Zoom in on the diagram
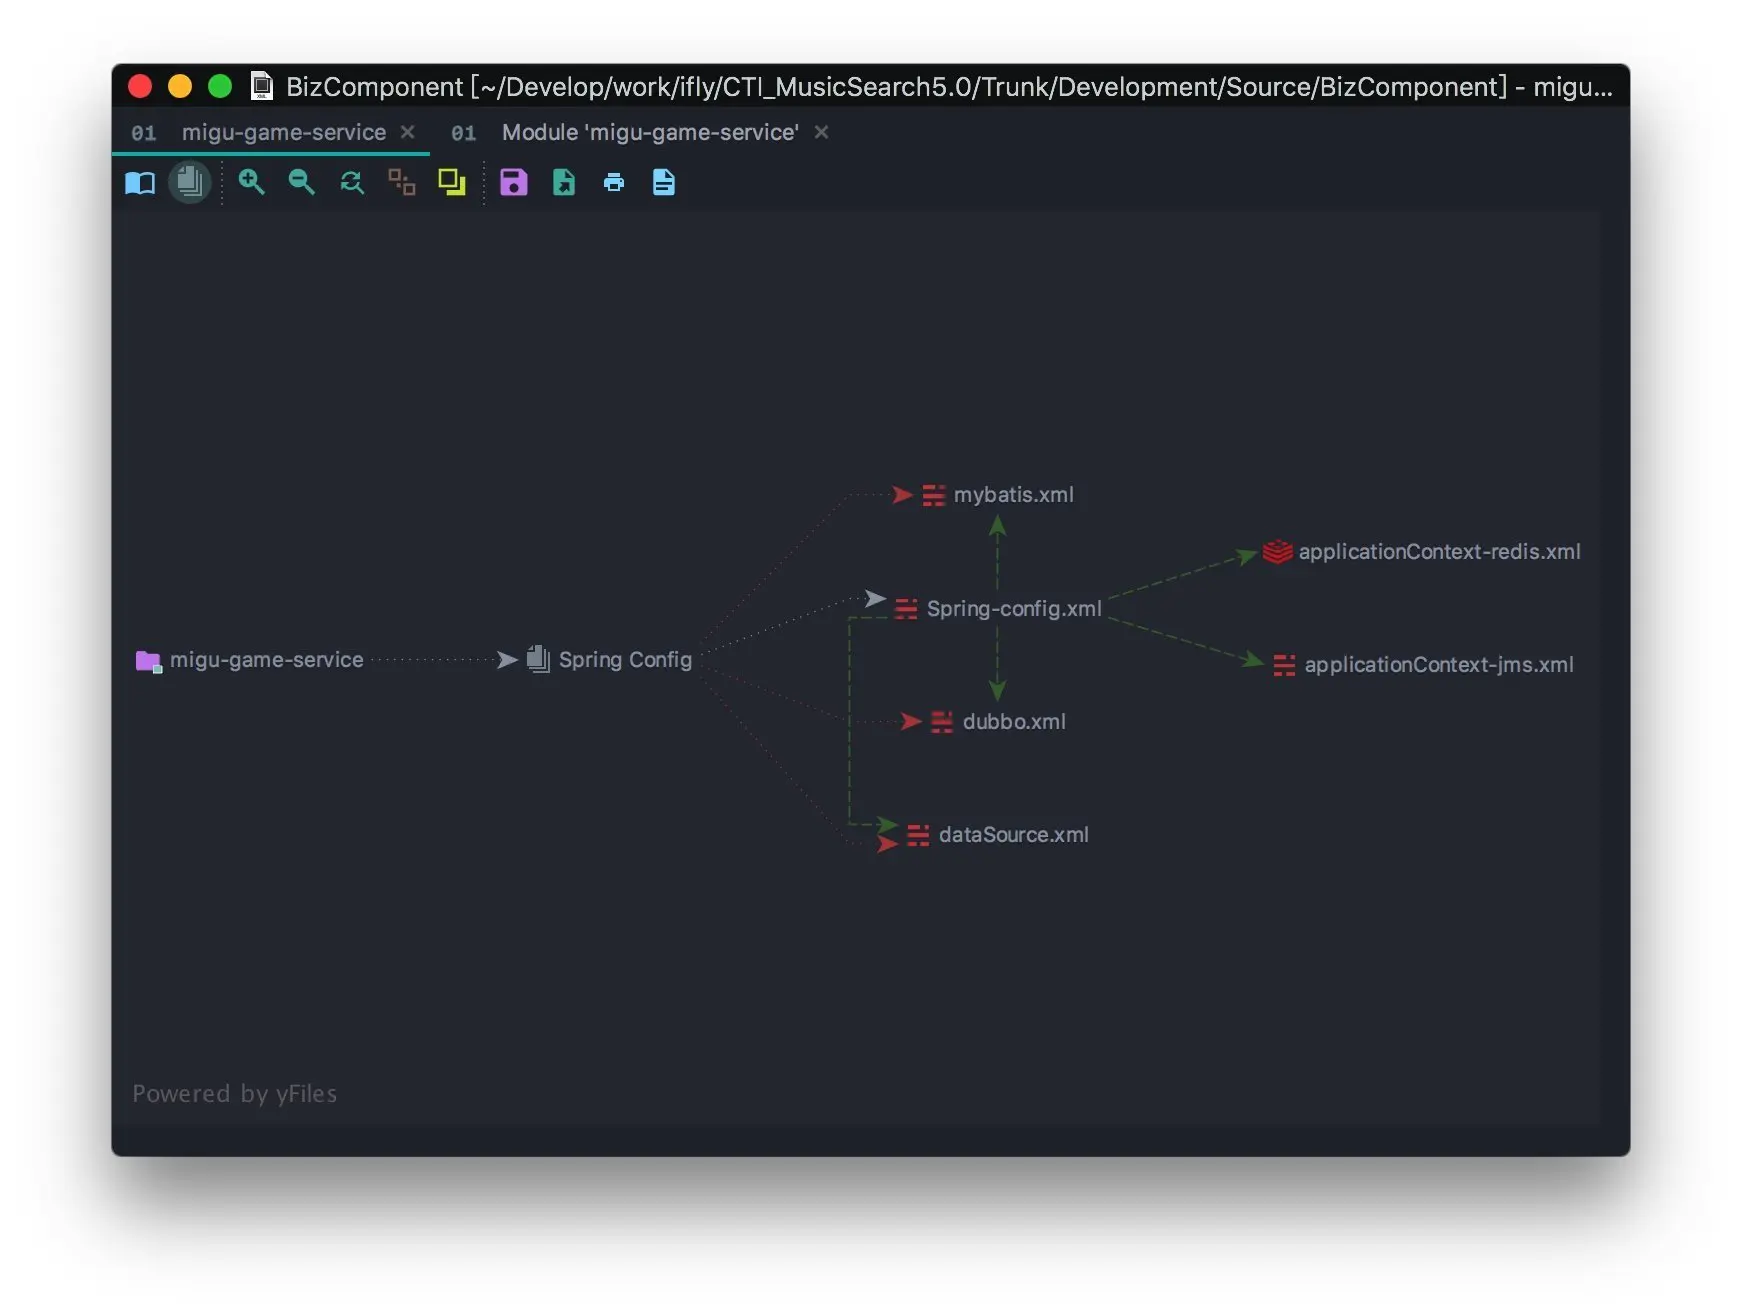This screenshot has height=1316, width=1742. click(251, 183)
